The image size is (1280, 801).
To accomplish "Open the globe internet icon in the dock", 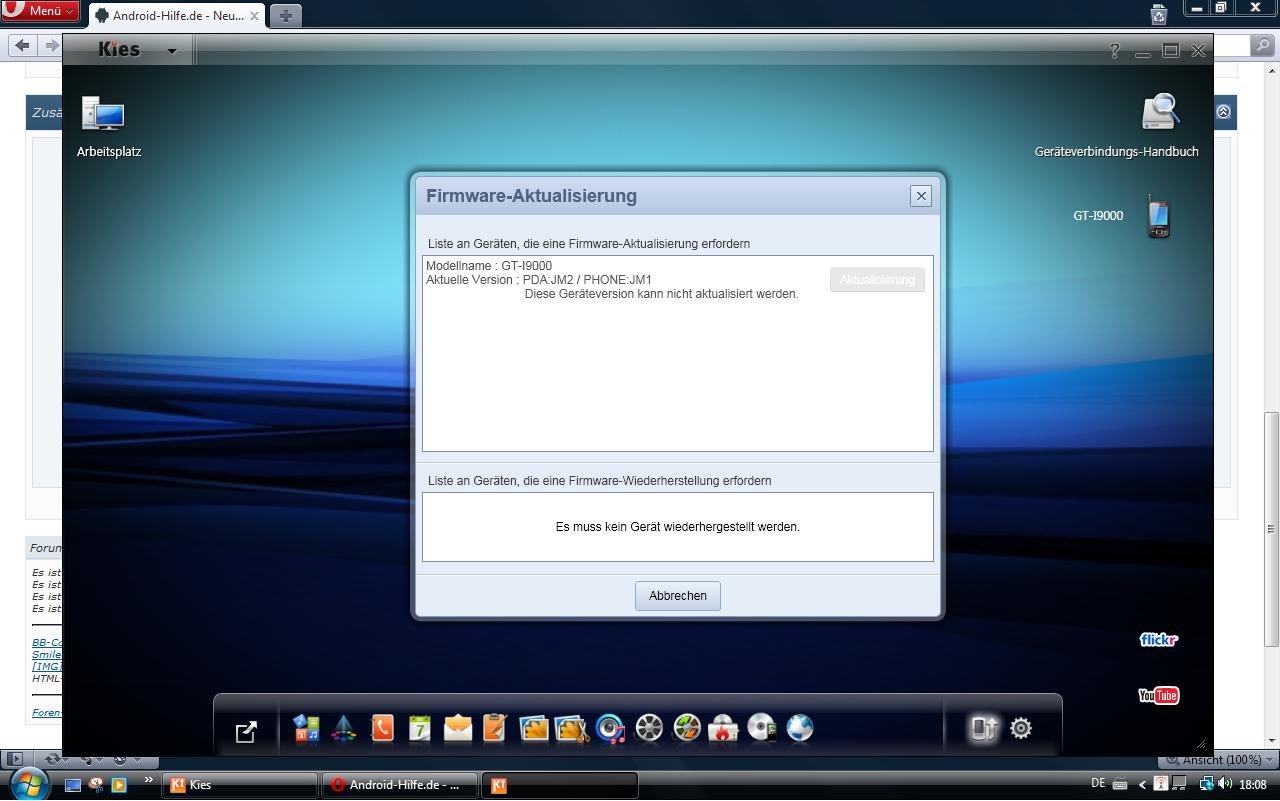I will coord(800,728).
